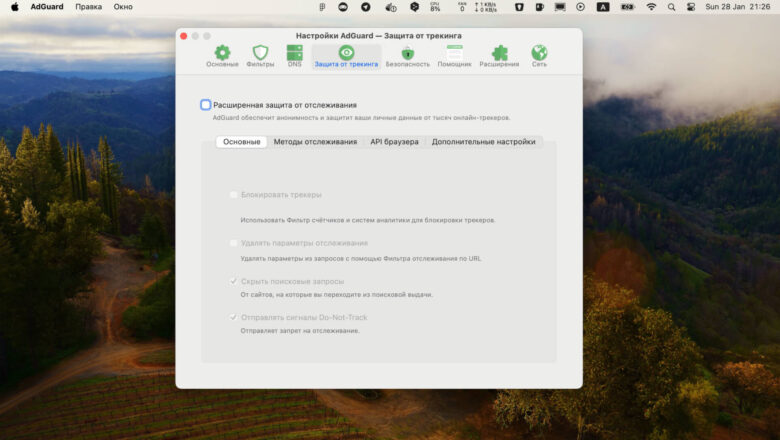780x440 pixels.
Task: Open the AdGuard app menu
Action: point(47,7)
